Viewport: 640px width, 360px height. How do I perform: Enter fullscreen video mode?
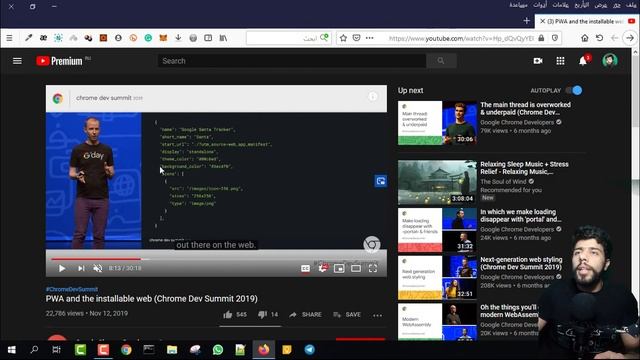pos(373,268)
